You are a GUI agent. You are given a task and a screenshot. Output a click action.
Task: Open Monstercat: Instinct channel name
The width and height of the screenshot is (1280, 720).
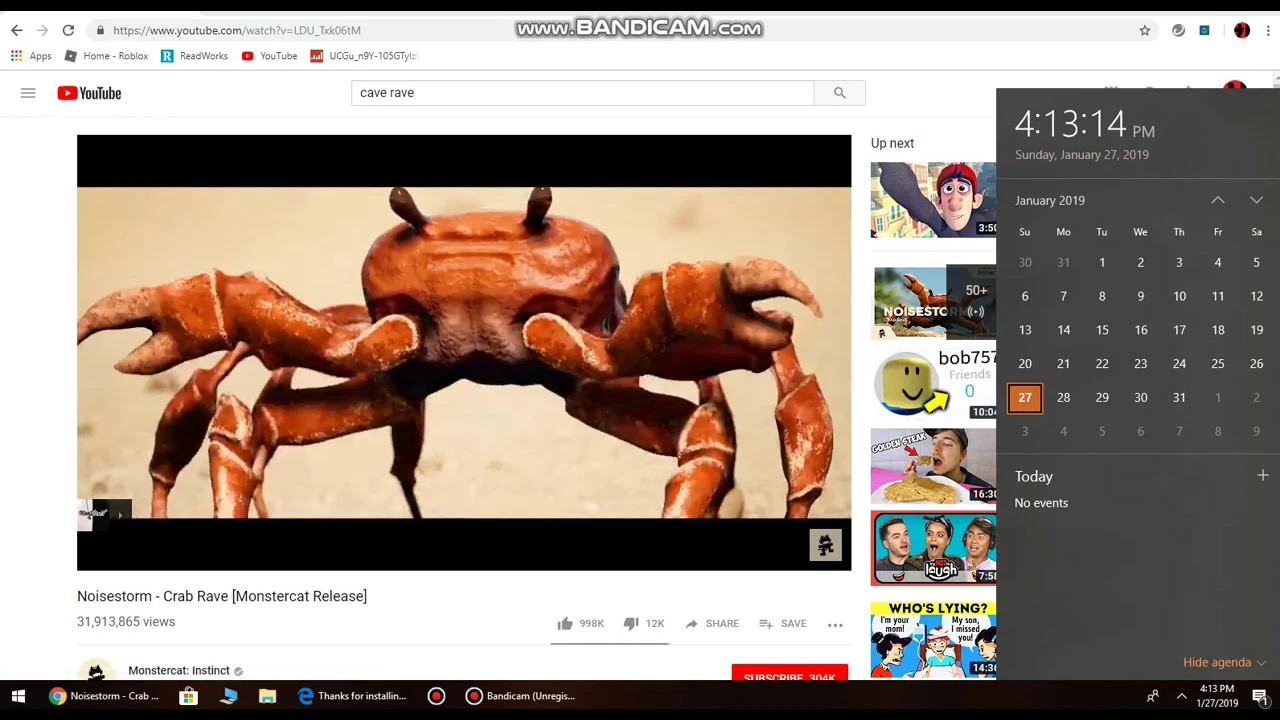point(179,670)
